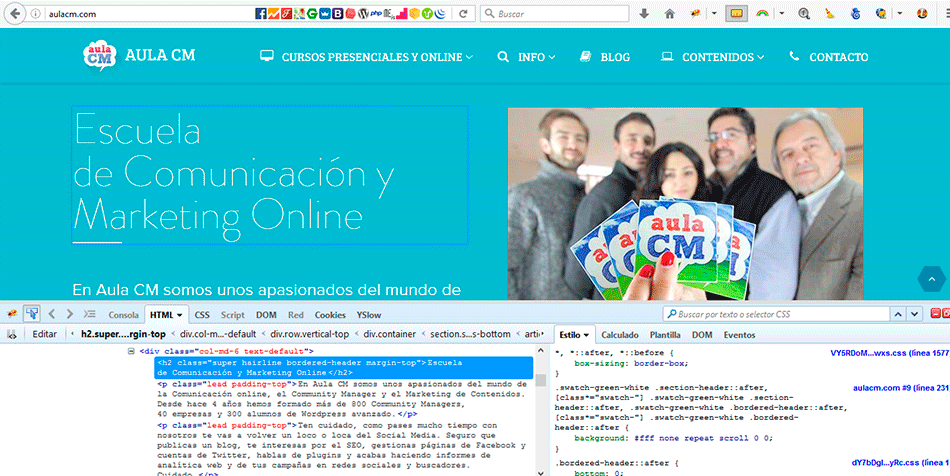Open Cursos Presenciales y Online menu
Viewport: 950px width, 476px height.
[x=366, y=56]
